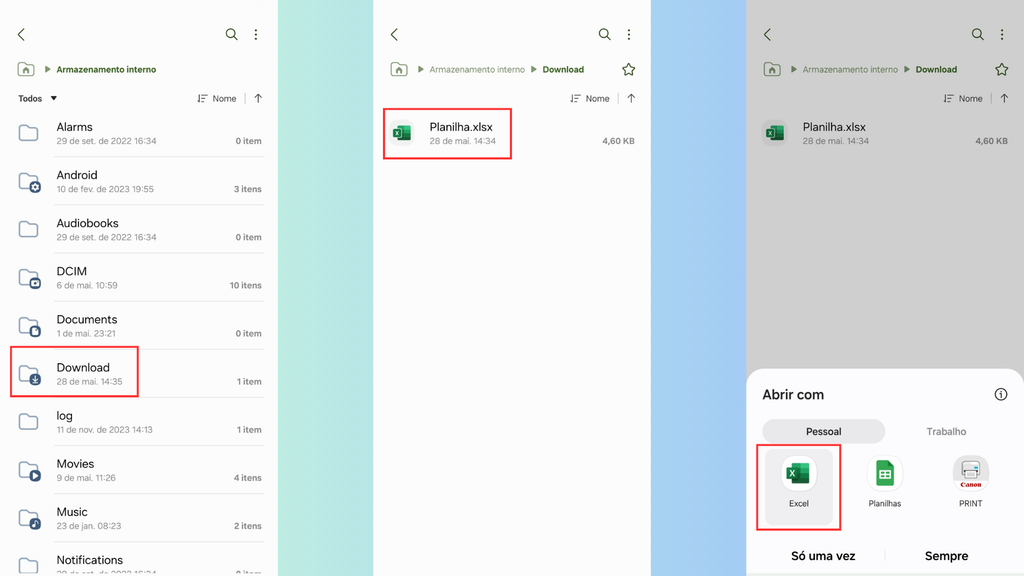This screenshot has height=576, width=1024.
Task: Select '10 itens' count of DCIM folder
Action: tap(246, 285)
